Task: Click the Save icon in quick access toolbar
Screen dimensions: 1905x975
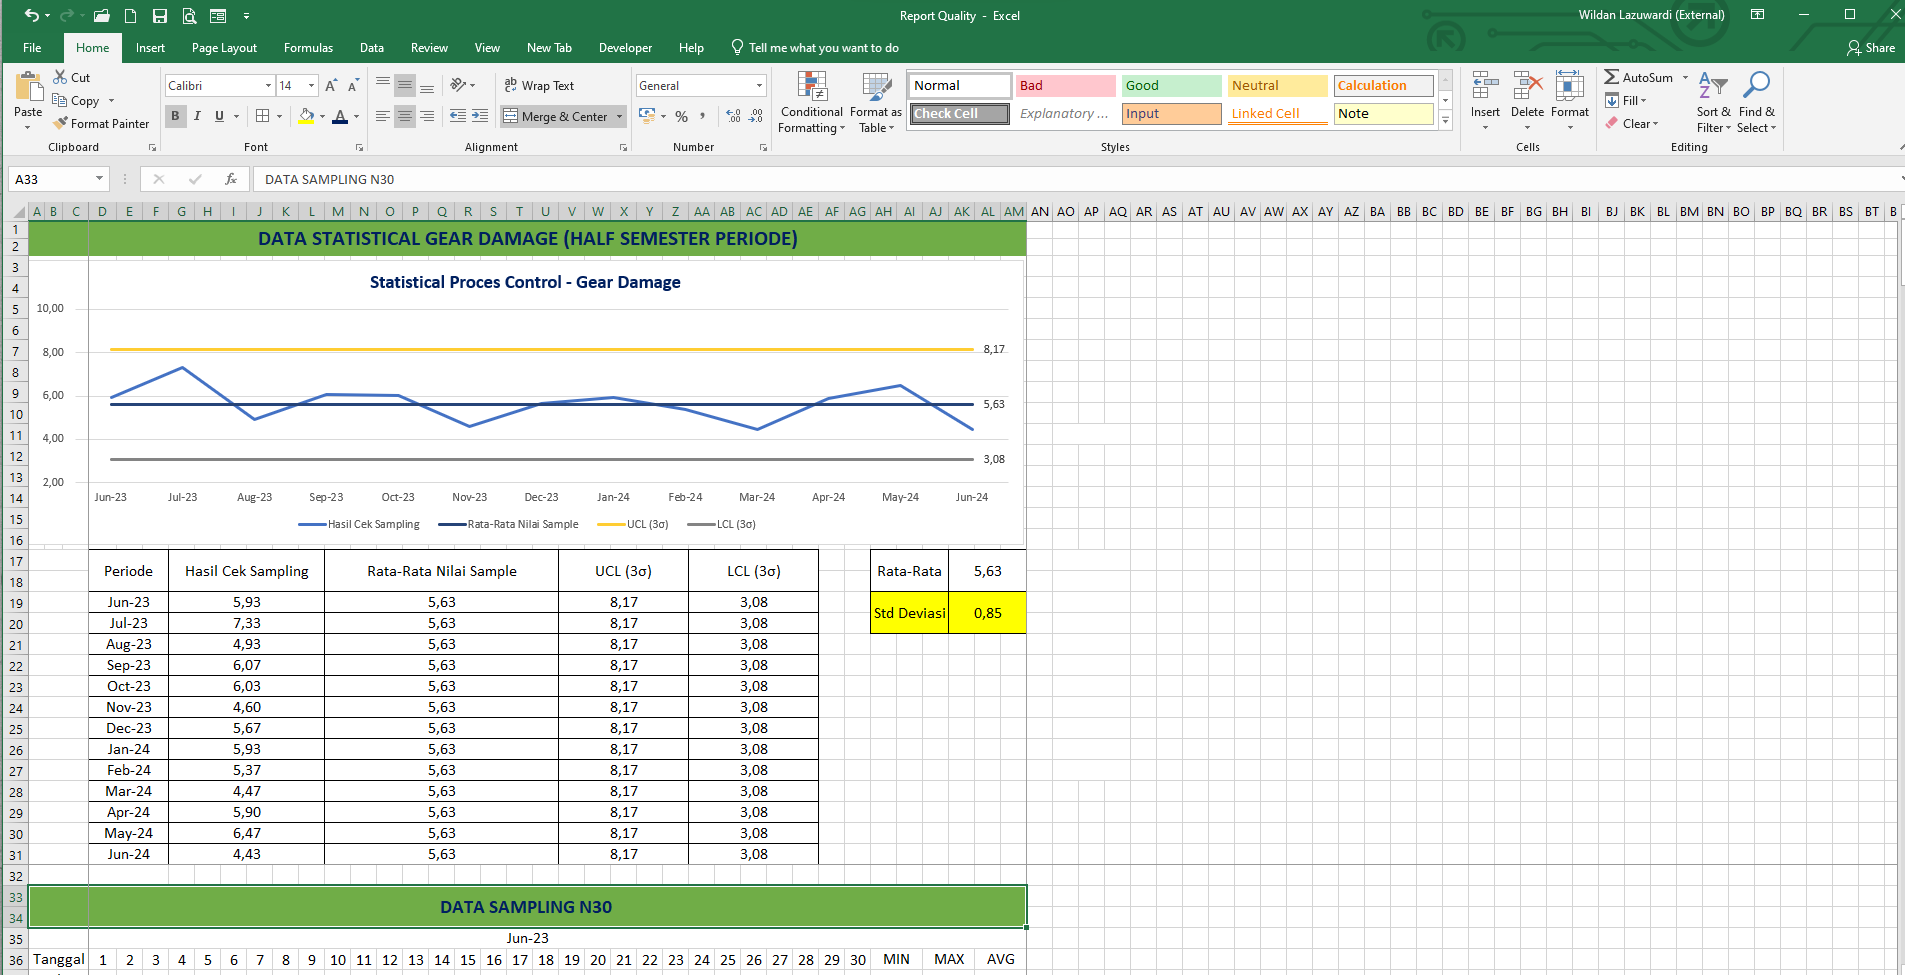Action: (x=159, y=16)
